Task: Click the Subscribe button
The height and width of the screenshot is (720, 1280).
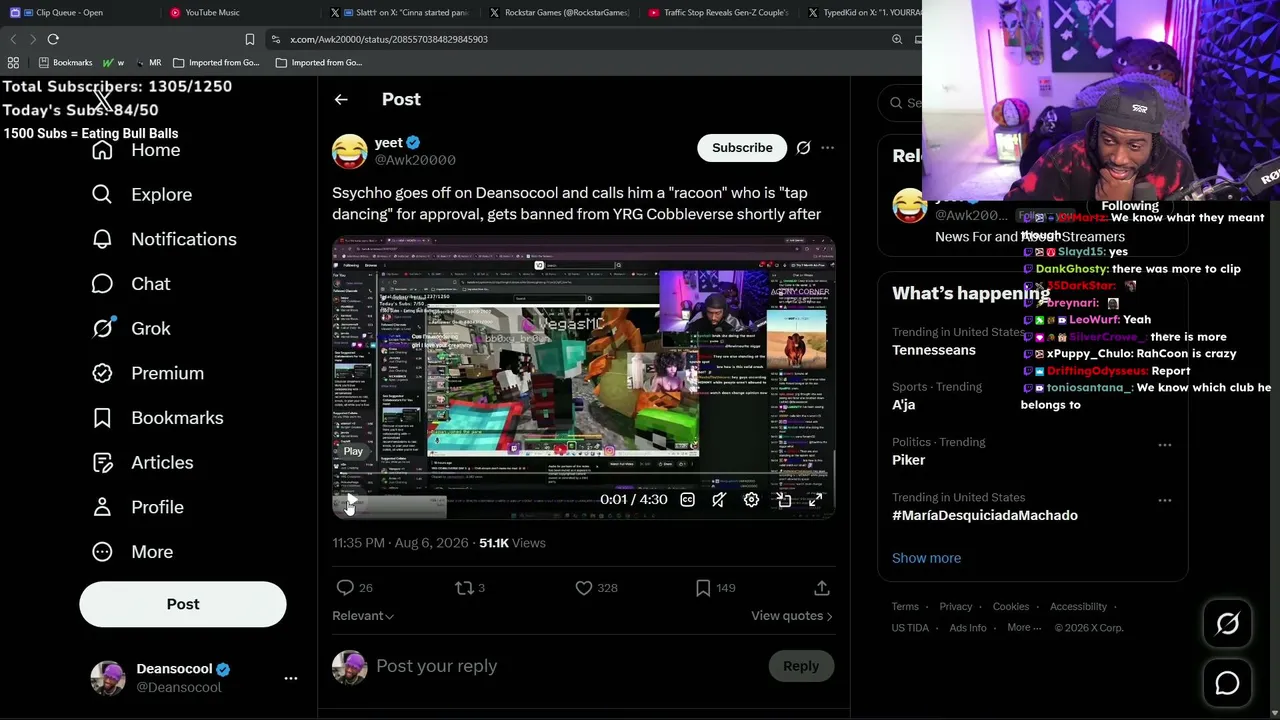Action: click(742, 148)
